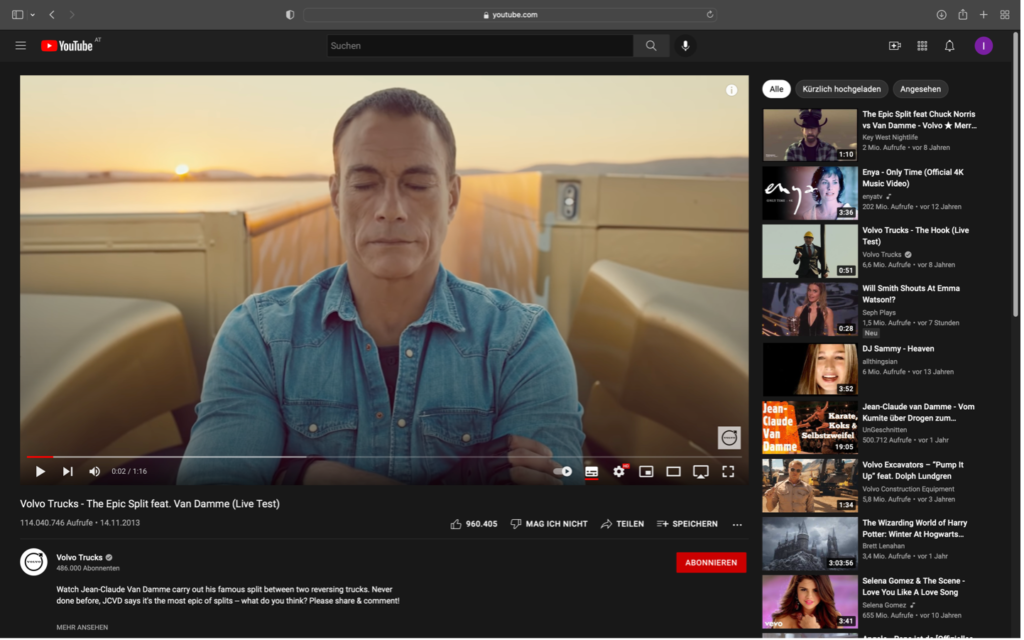Toggle the Safari sidebar button

coord(18,14)
